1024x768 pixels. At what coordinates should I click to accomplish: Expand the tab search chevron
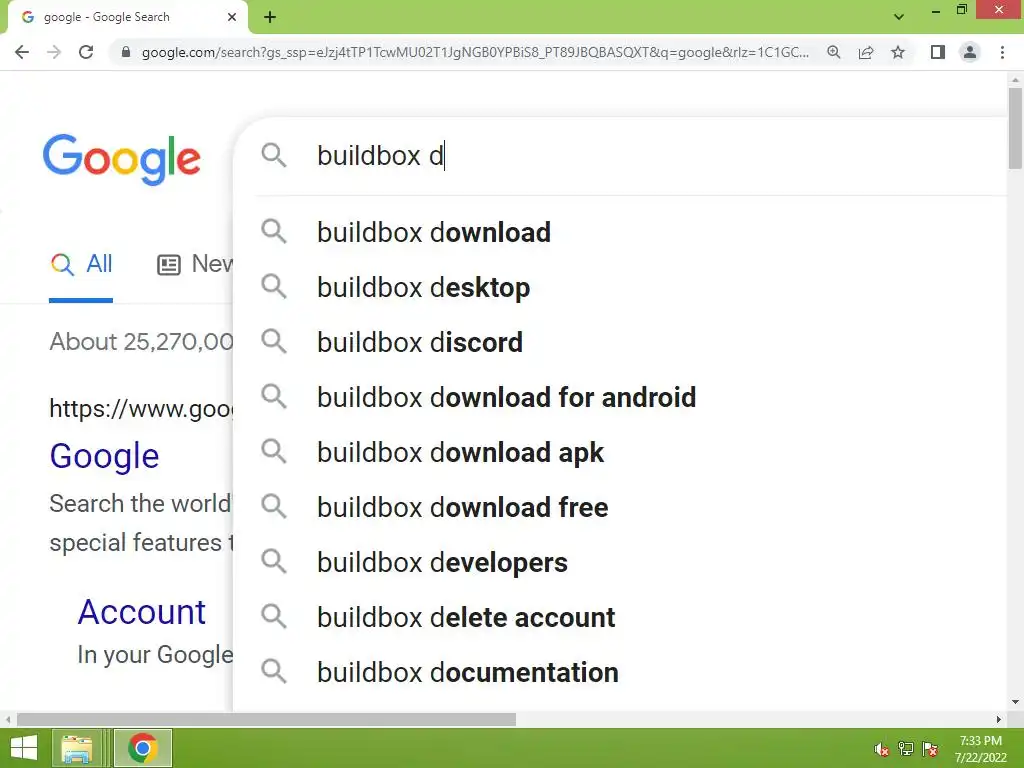coord(899,17)
